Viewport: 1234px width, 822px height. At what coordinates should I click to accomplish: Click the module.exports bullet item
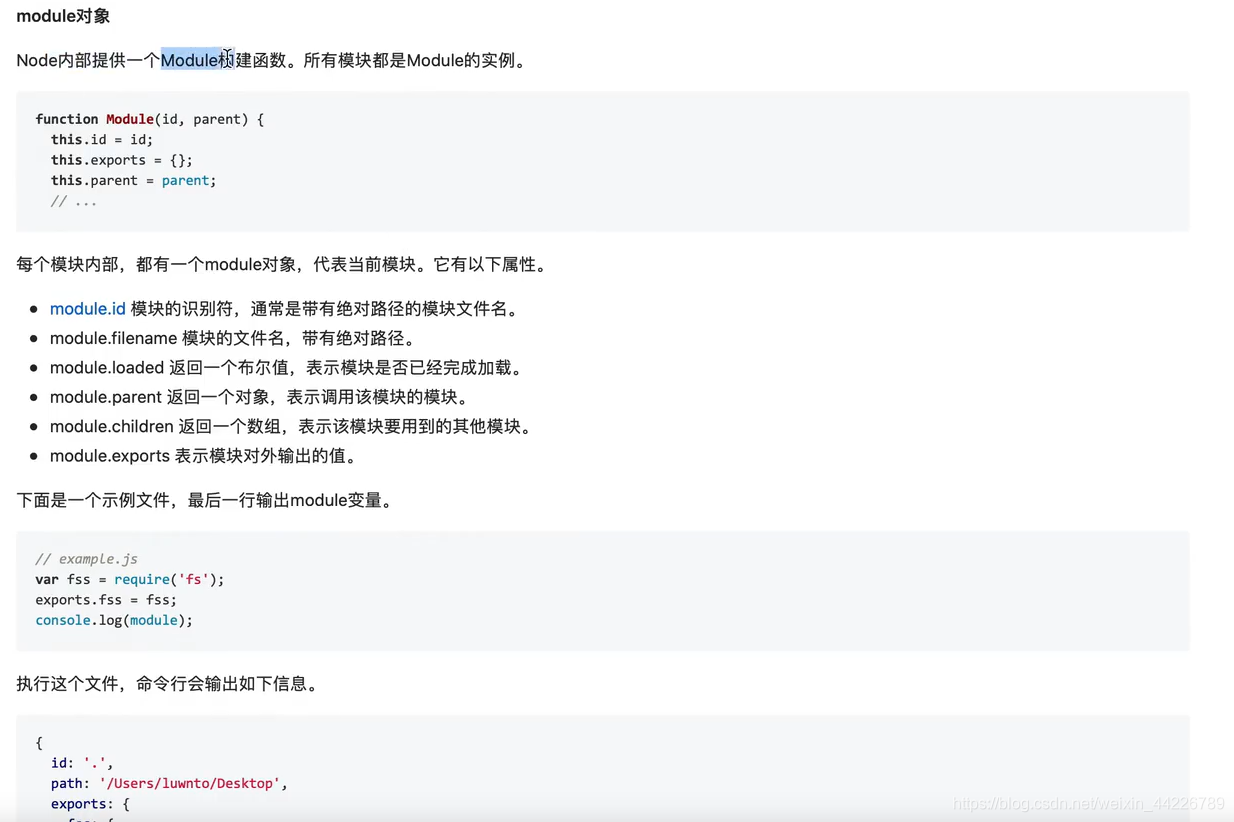coord(204,456)
